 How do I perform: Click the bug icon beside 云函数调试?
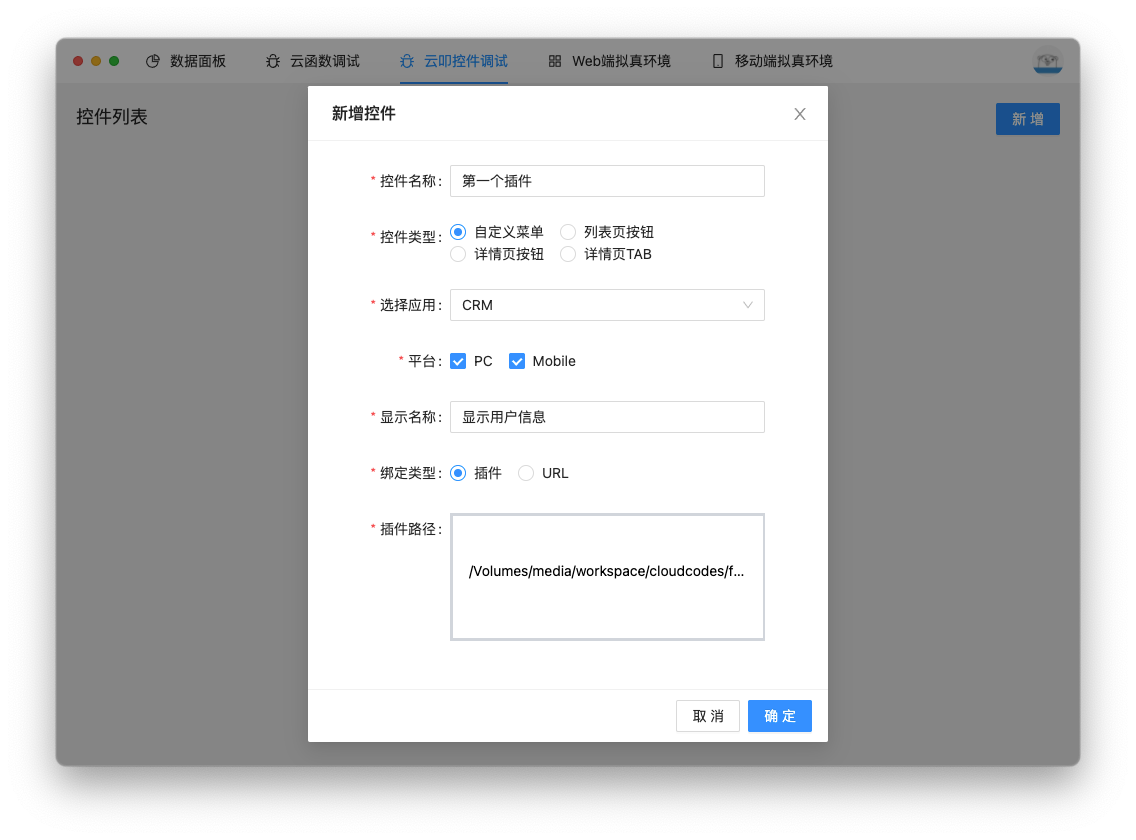[273, 61]
